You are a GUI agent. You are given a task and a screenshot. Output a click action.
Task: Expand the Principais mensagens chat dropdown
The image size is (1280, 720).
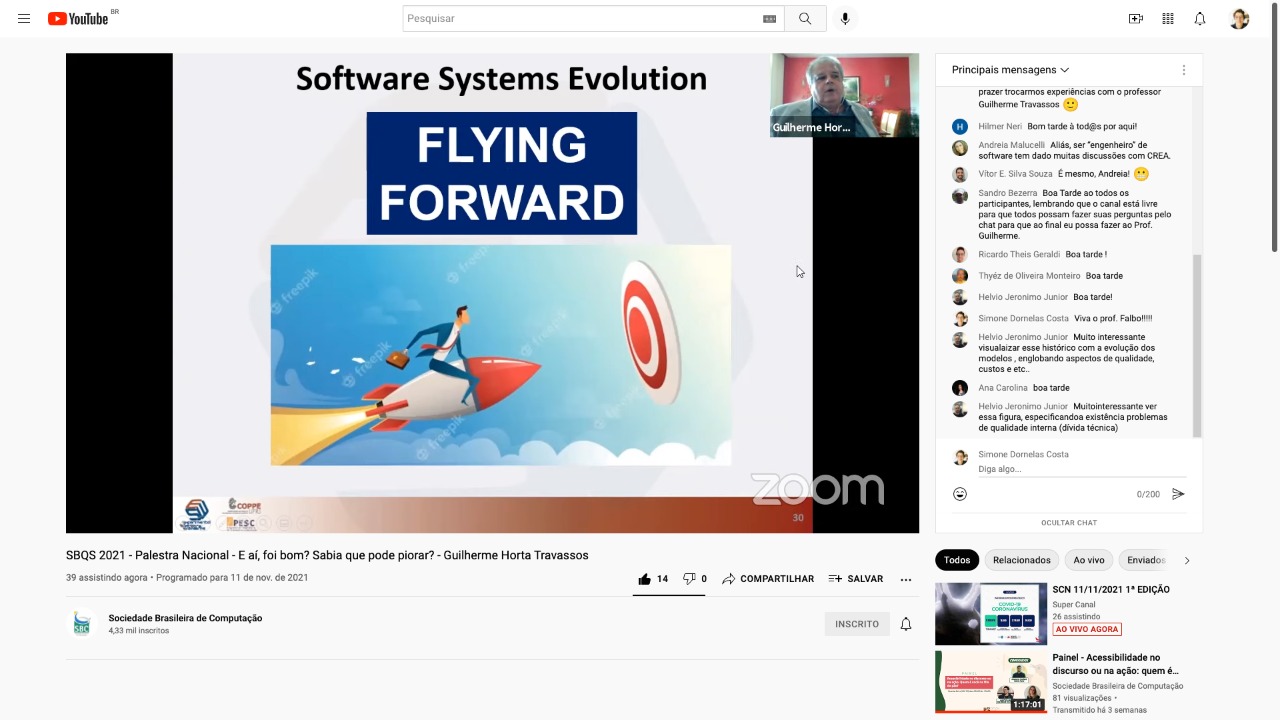click(x=1010, y=70)
